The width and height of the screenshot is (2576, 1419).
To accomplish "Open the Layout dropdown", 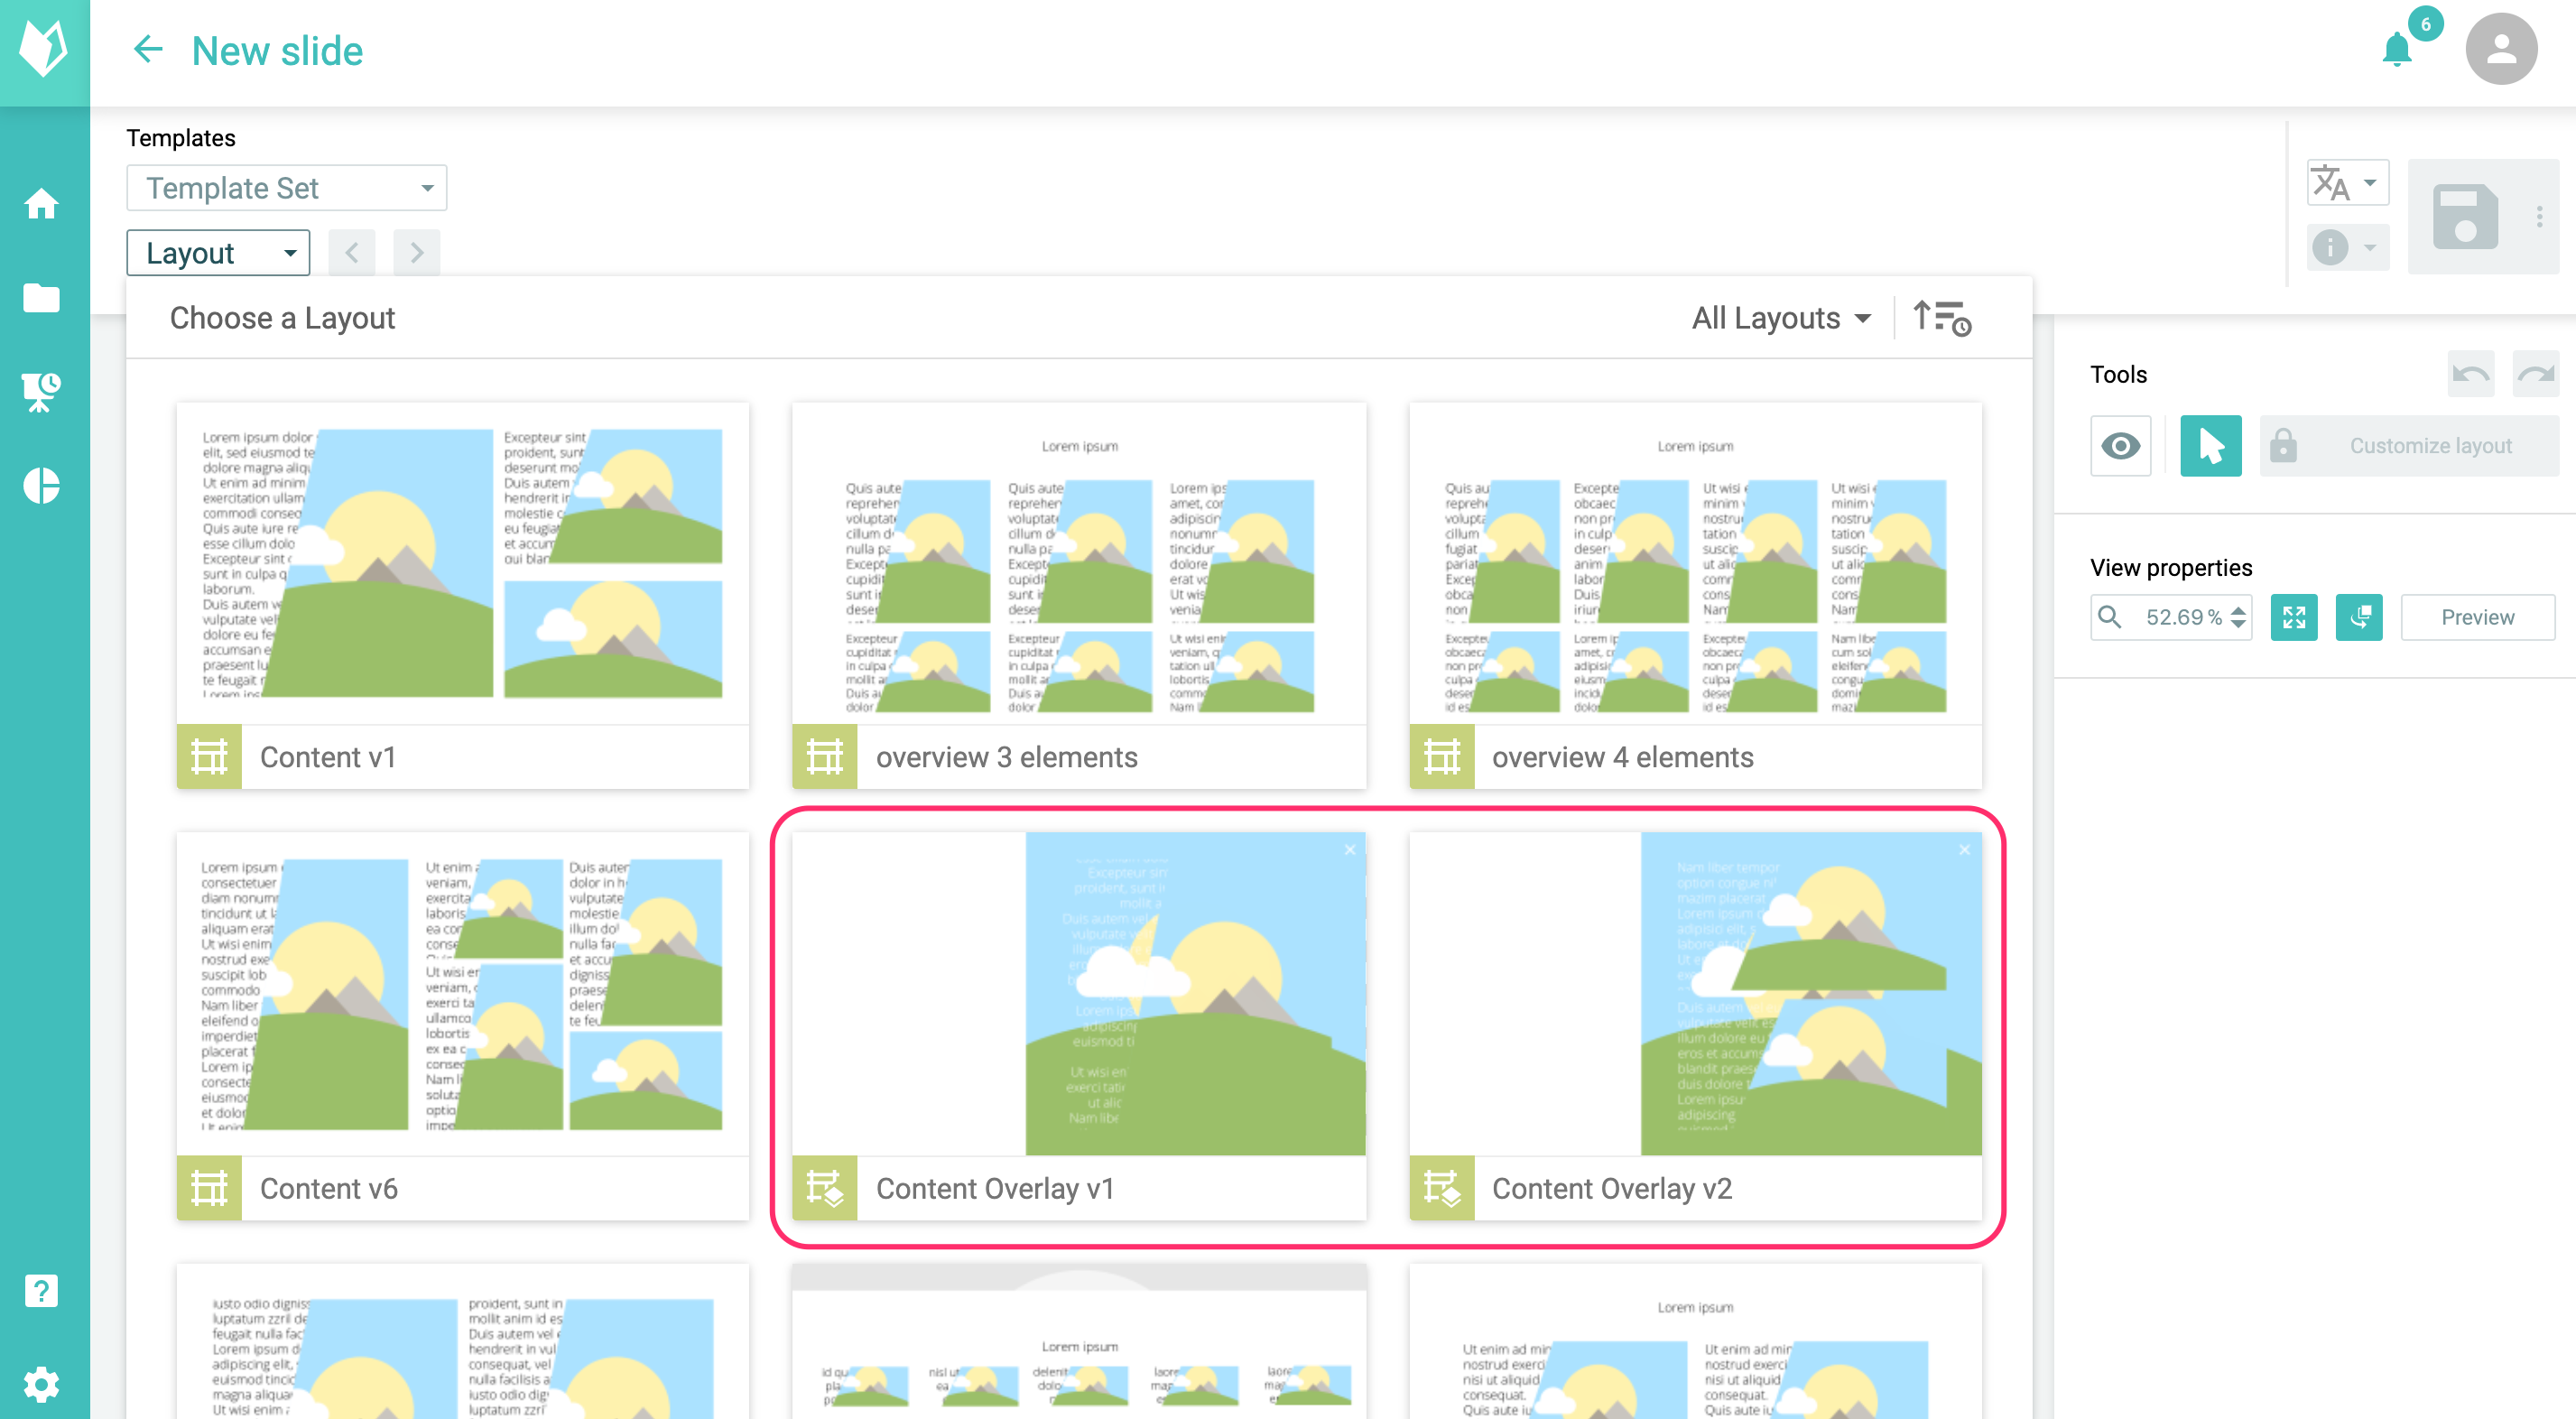I will tap(218, 253).
